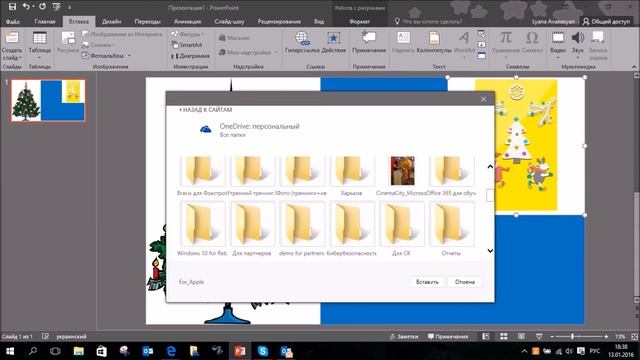Click the Общий доступ (Share) button
Image resolution: width=640 pixels, height=360 pixels.
607,21
